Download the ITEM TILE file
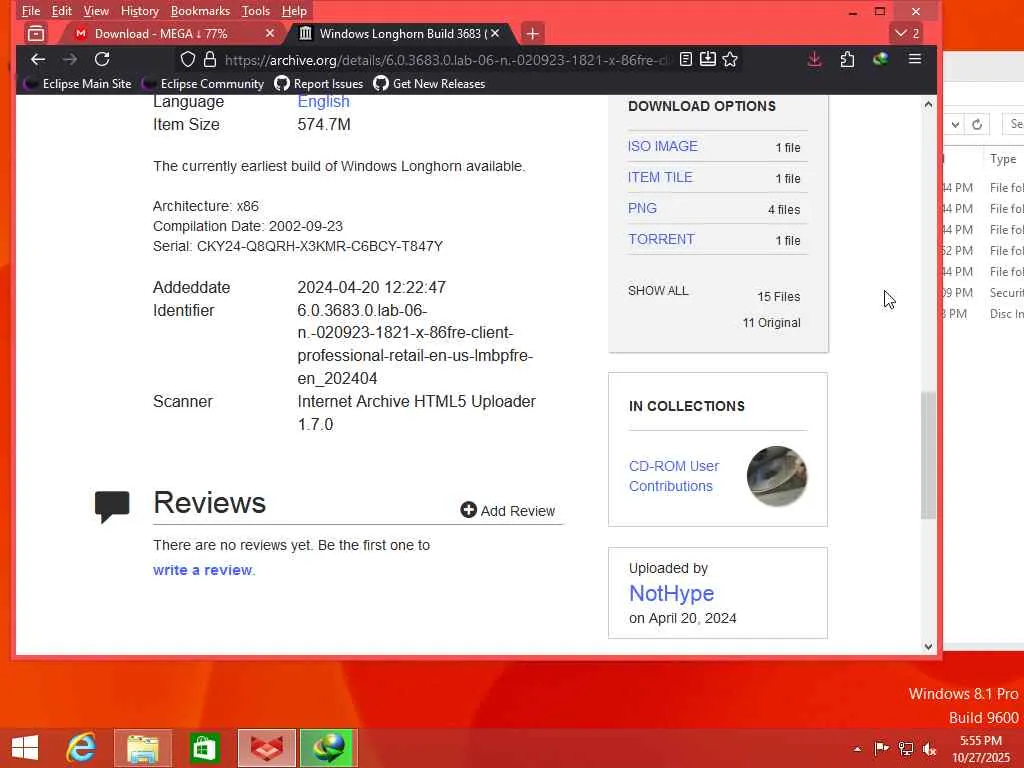 pos(660,177)
